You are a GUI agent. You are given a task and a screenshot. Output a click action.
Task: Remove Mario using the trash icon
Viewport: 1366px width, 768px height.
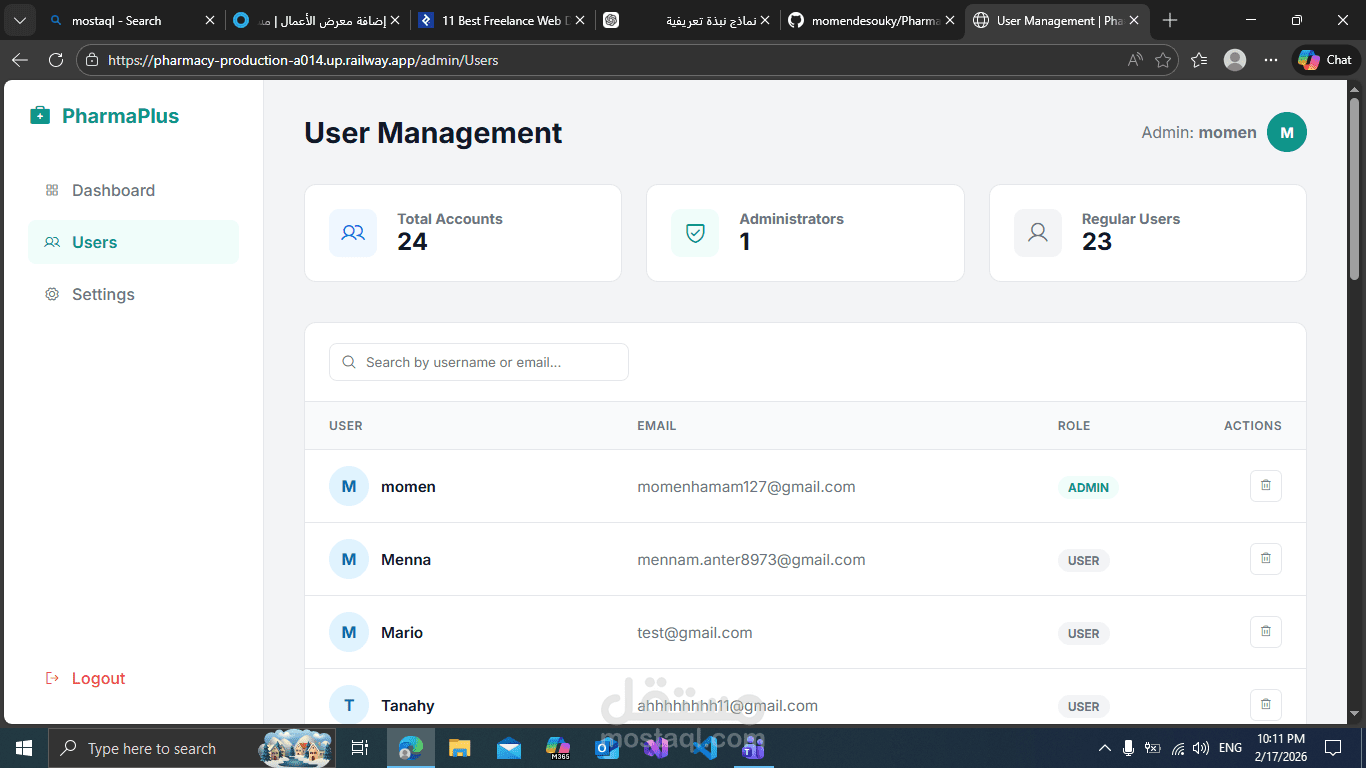[1265, 632]
